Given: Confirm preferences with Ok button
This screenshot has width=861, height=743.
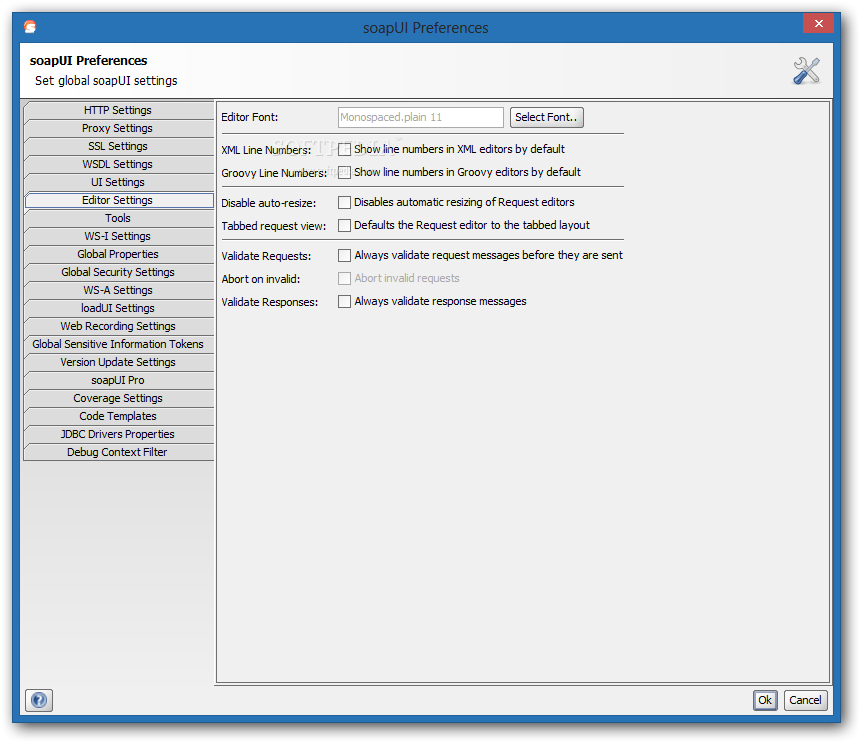Looking at the screenshot, I should (x=765, y=700).
